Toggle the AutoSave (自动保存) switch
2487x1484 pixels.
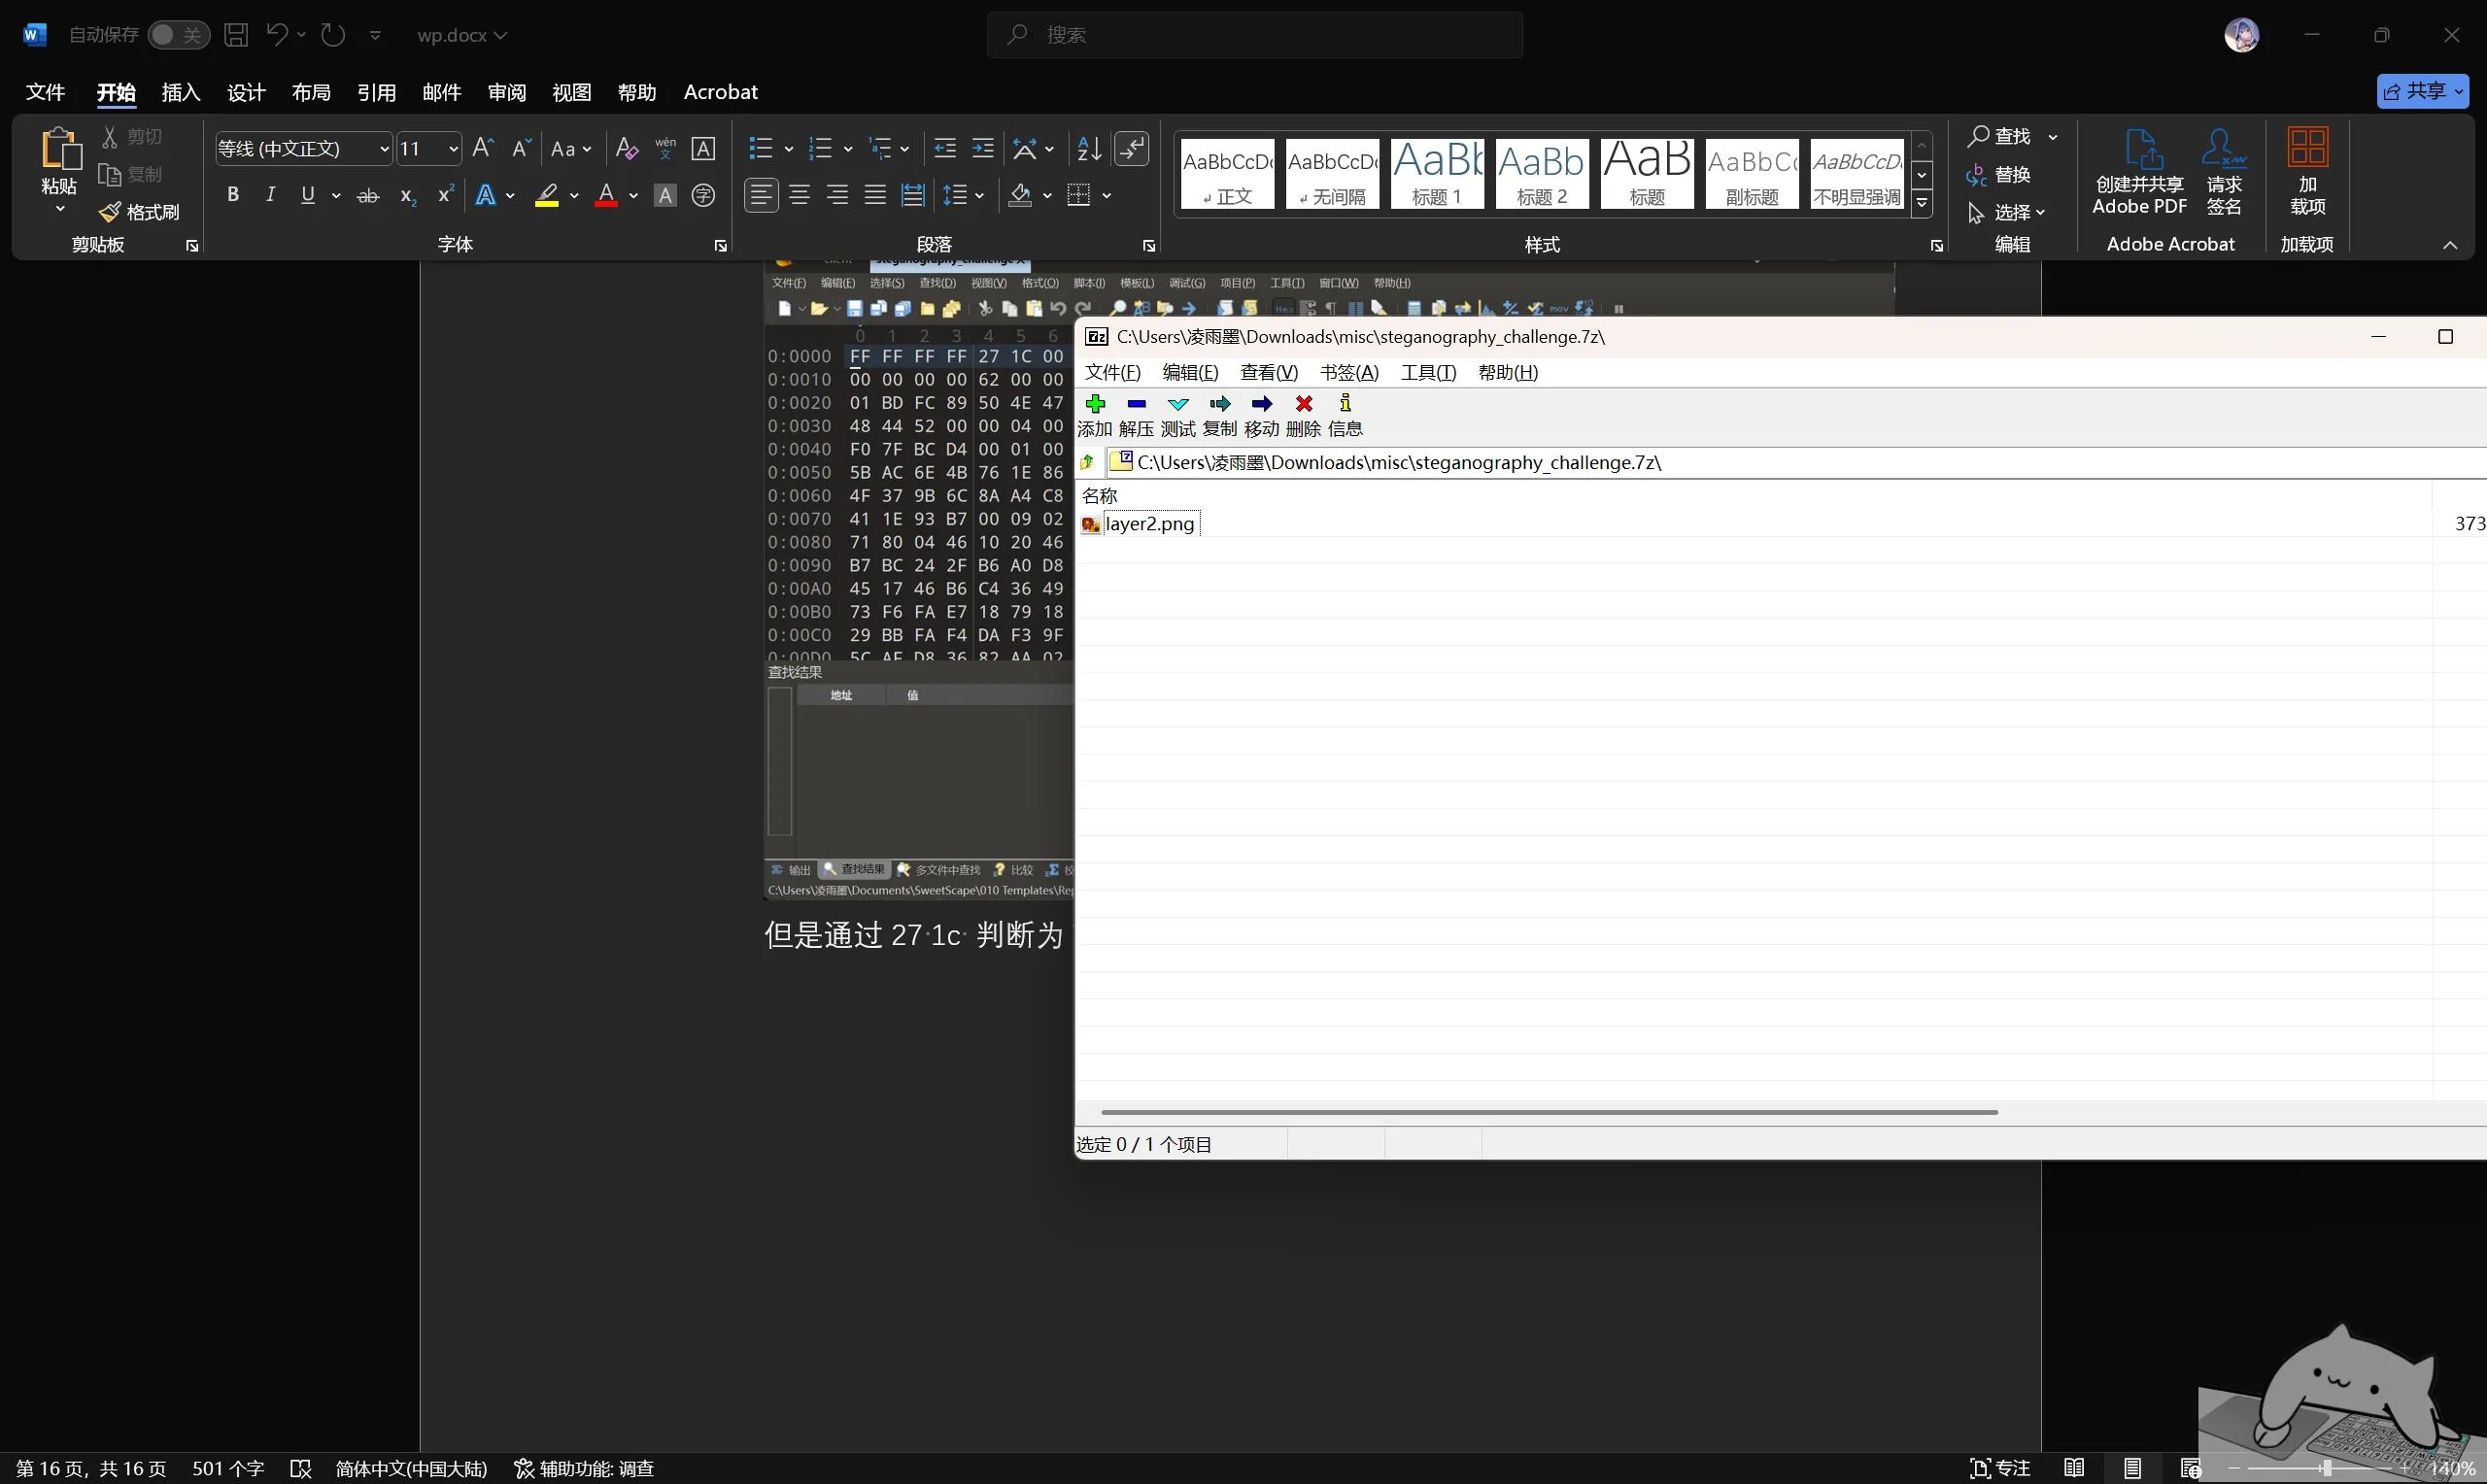tap(178, 35)
